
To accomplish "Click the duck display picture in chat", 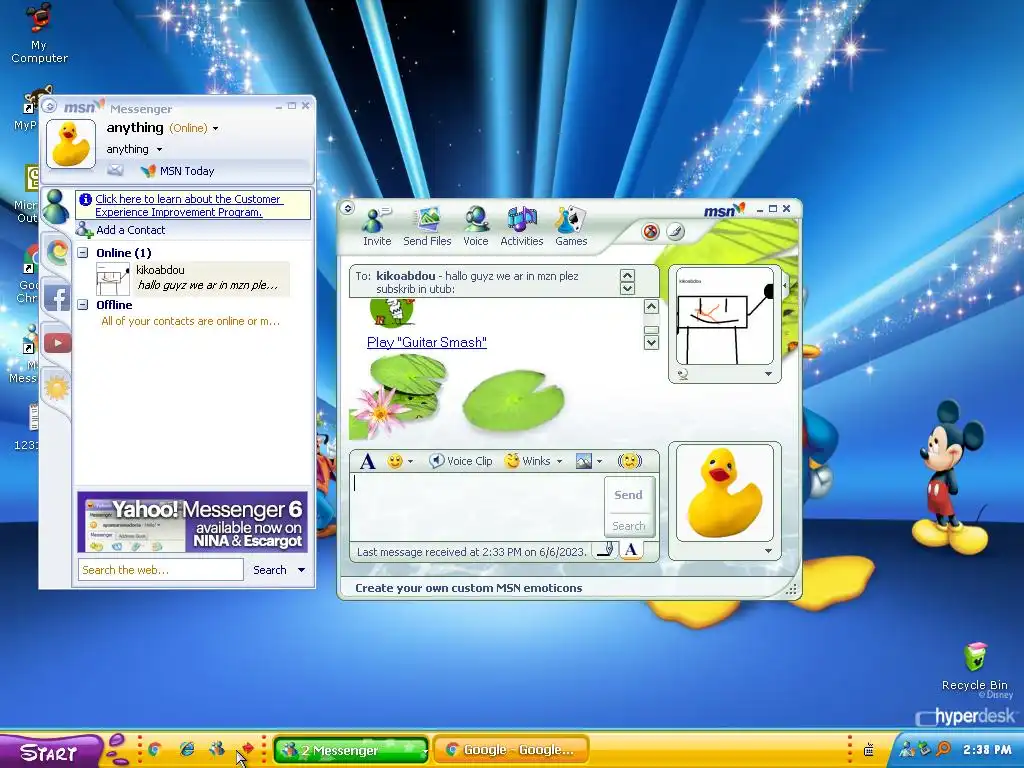I will pos(724,493).
